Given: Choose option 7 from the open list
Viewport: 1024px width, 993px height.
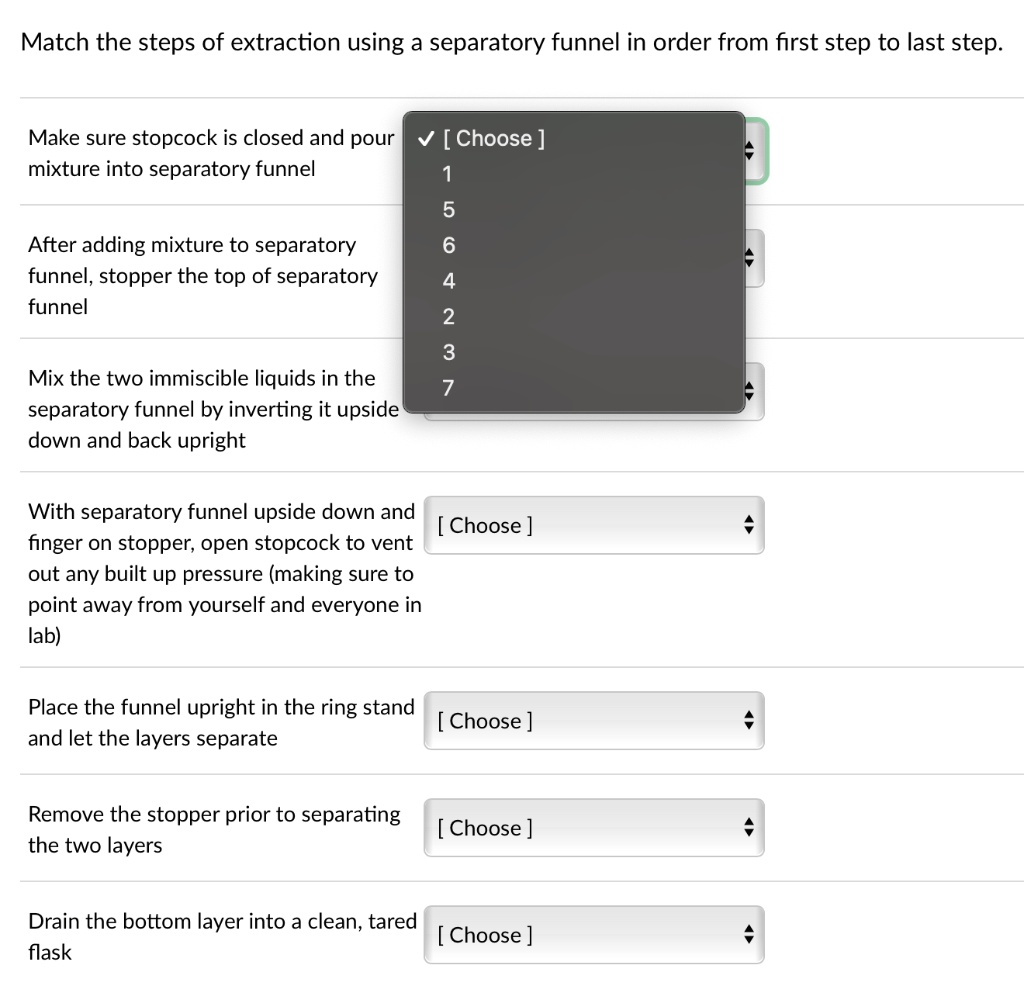Looking at the screenshot, I should click(448, 387).
